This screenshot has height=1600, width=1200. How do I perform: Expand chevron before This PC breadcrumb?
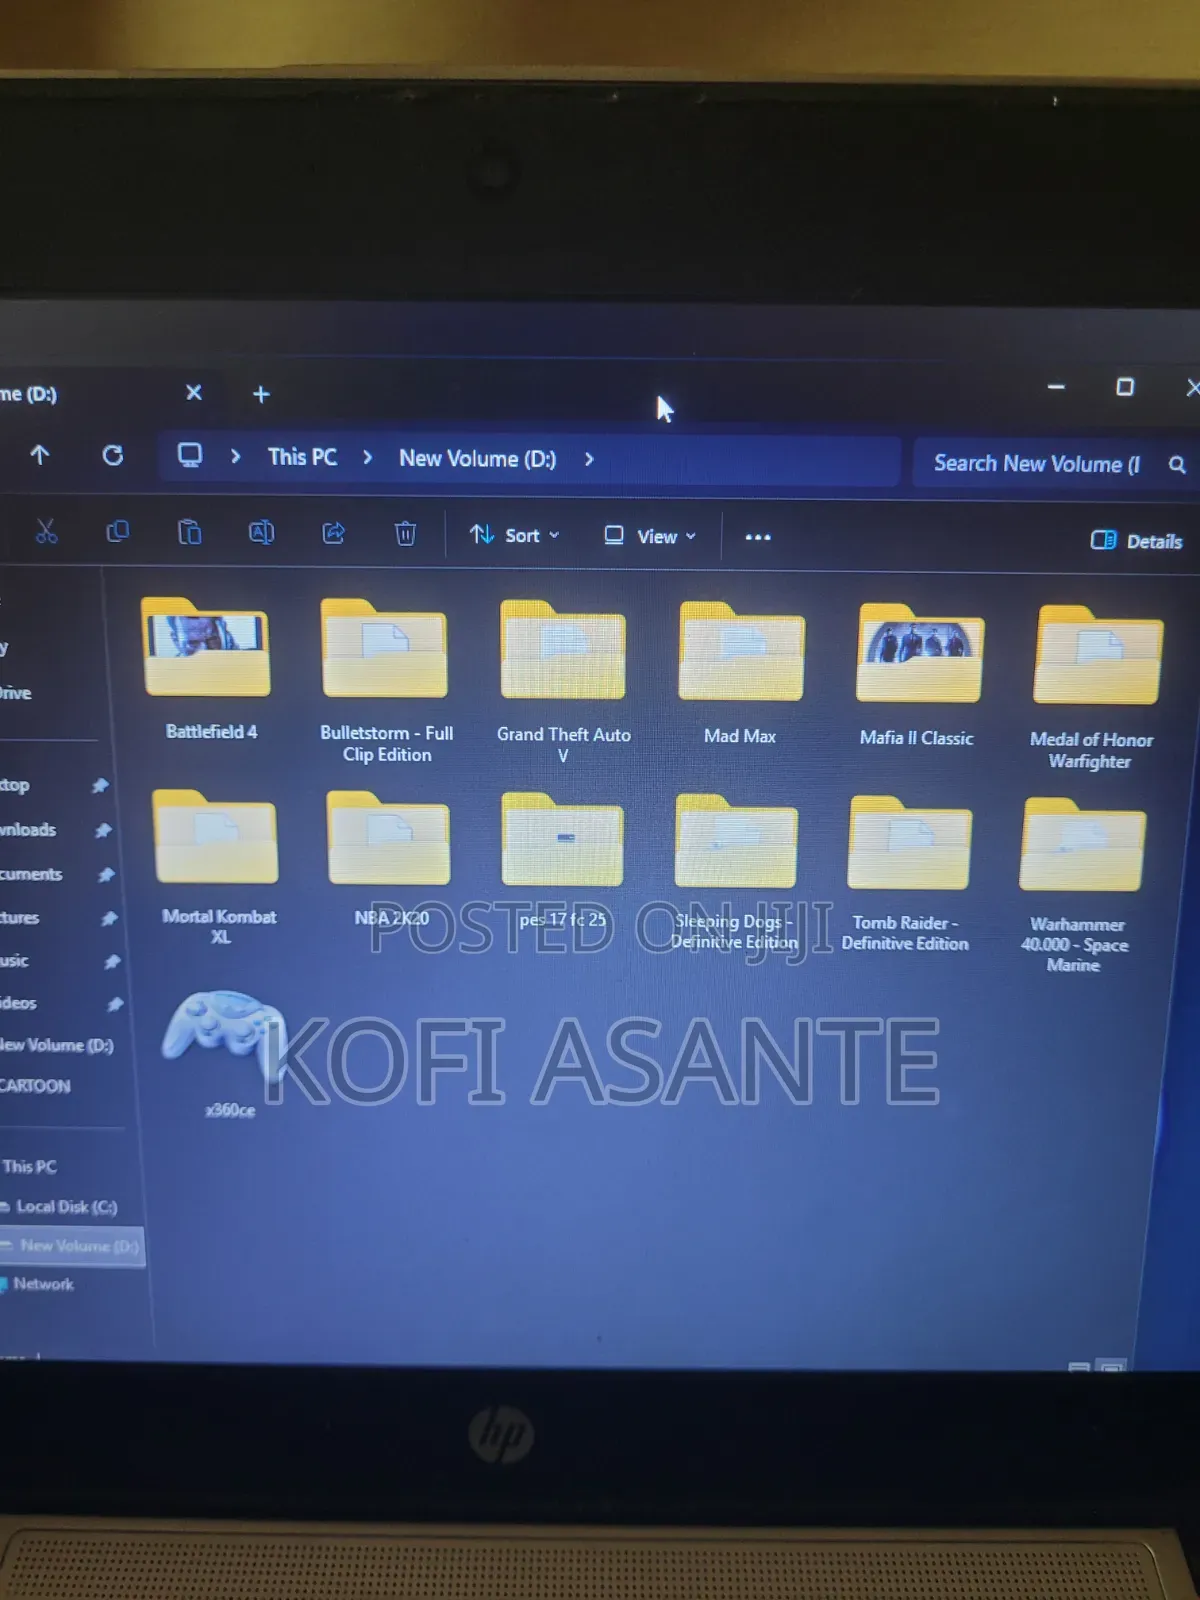tap(235, 456)
